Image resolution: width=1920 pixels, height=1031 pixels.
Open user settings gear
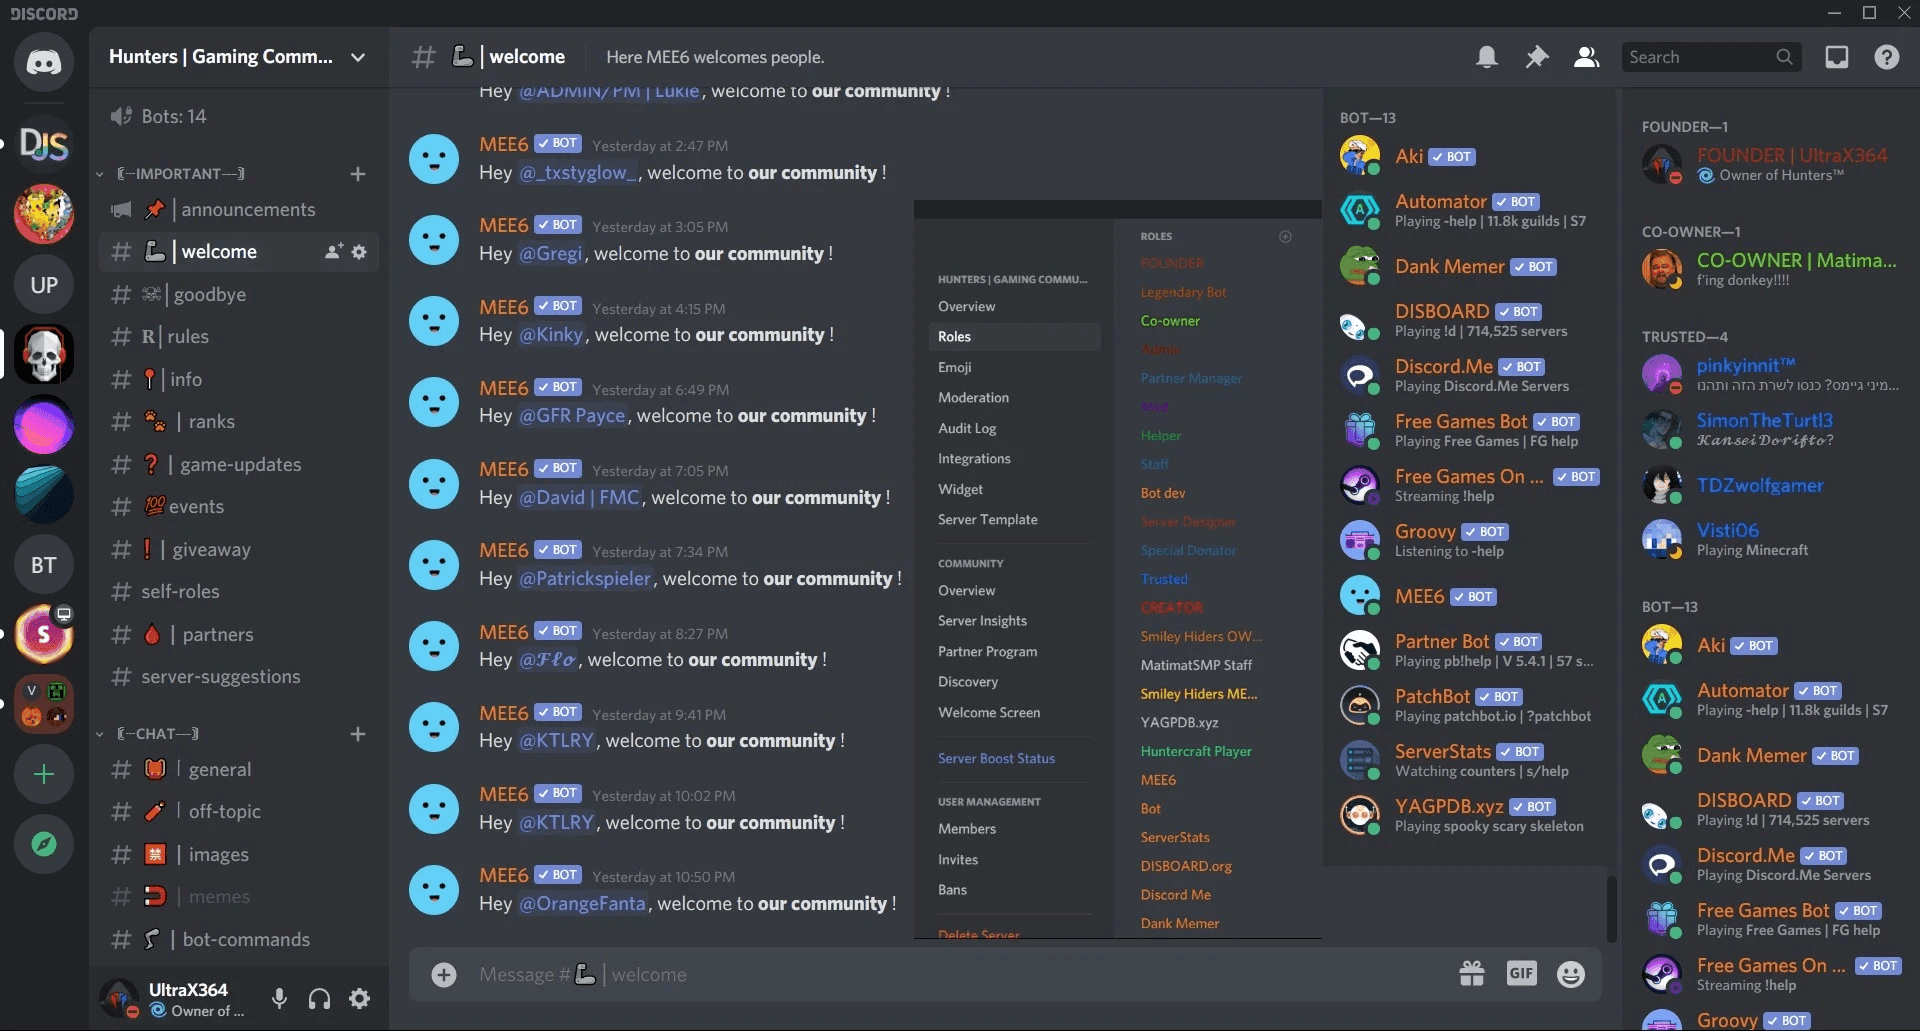(x=360, y=998)
